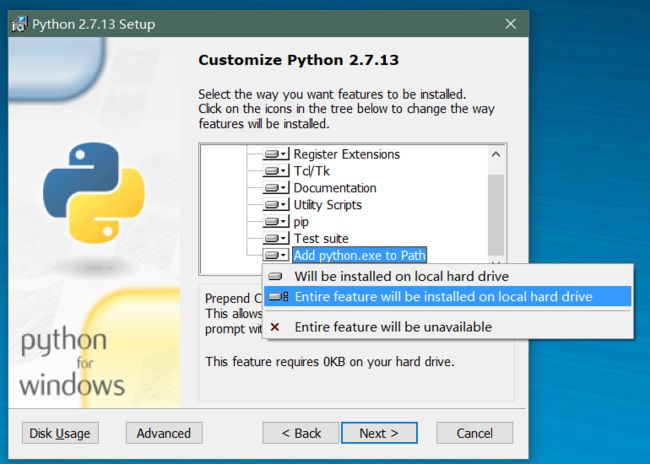Open the Advanced options button
Screen dimensions: 650x464
[x=164, y=433]
